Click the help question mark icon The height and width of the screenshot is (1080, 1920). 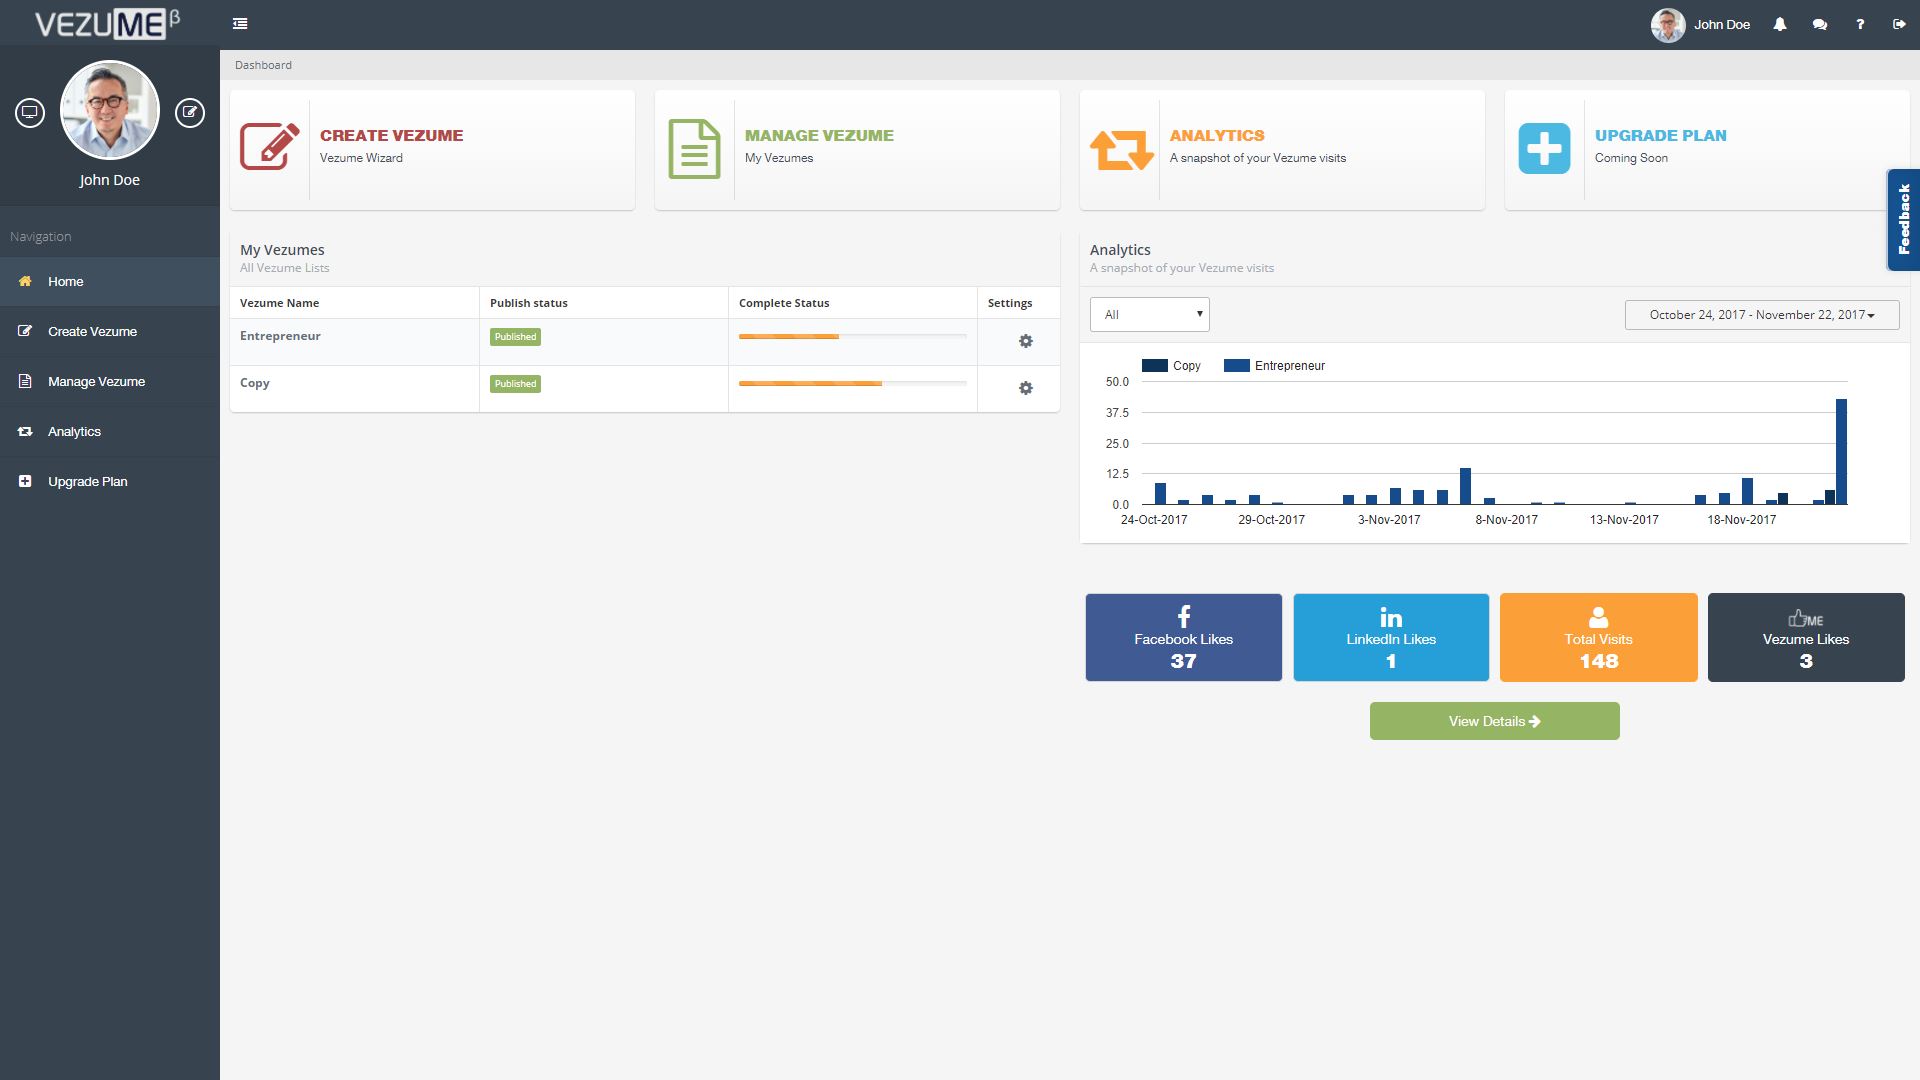[x=1860, y=24]
